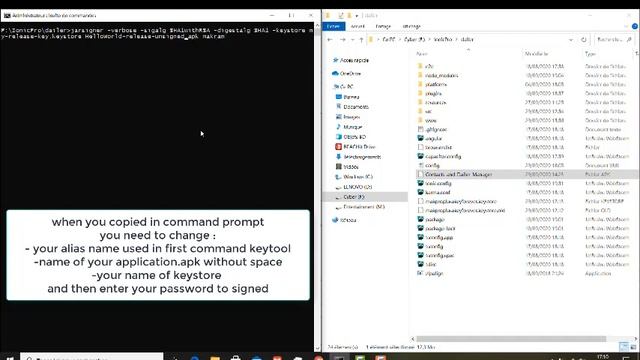Select the src folder icon

click(x=420, y=111)
